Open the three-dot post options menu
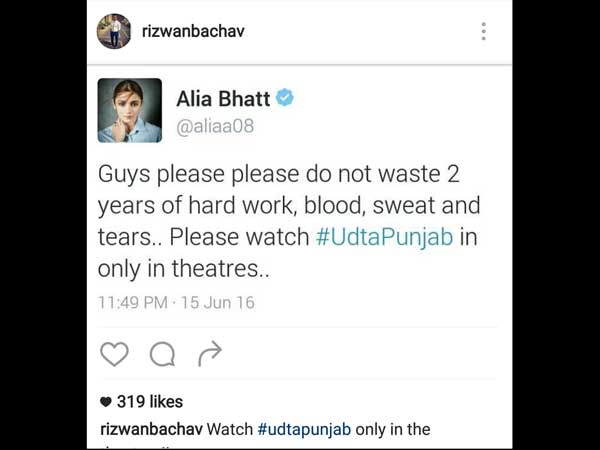Screen dimensions: 600x450 484,31
